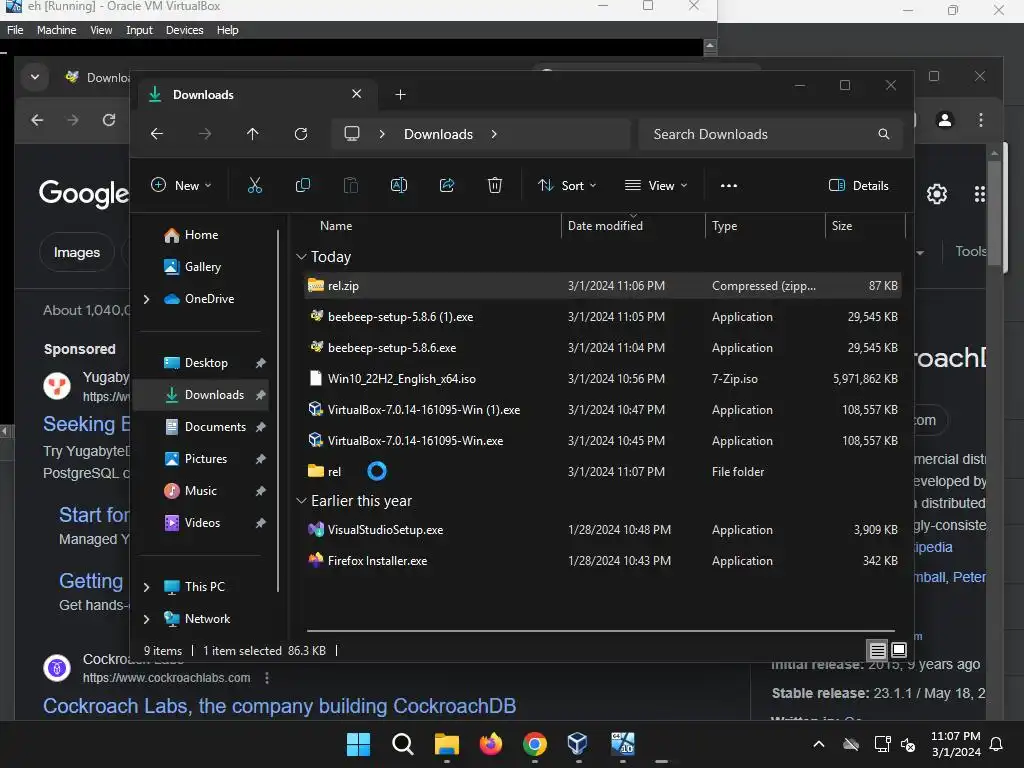Reload the page in Chrome window
This screenshot has width=1024, height=768.
(109, 120)
